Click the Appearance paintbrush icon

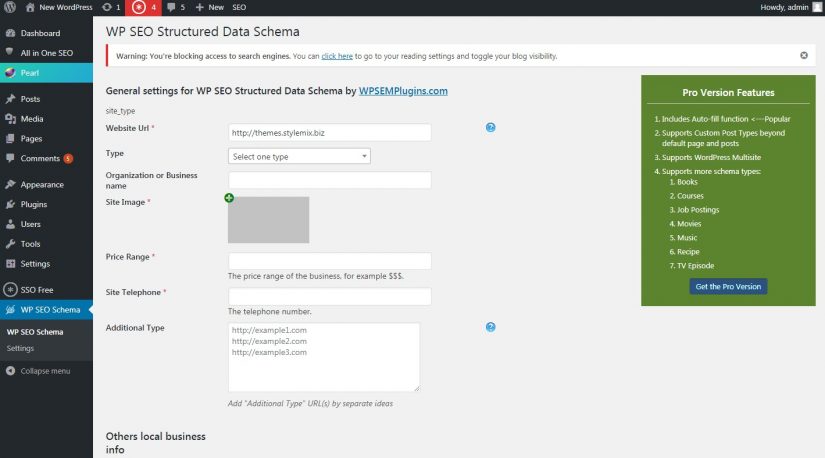tap(10, 184)
